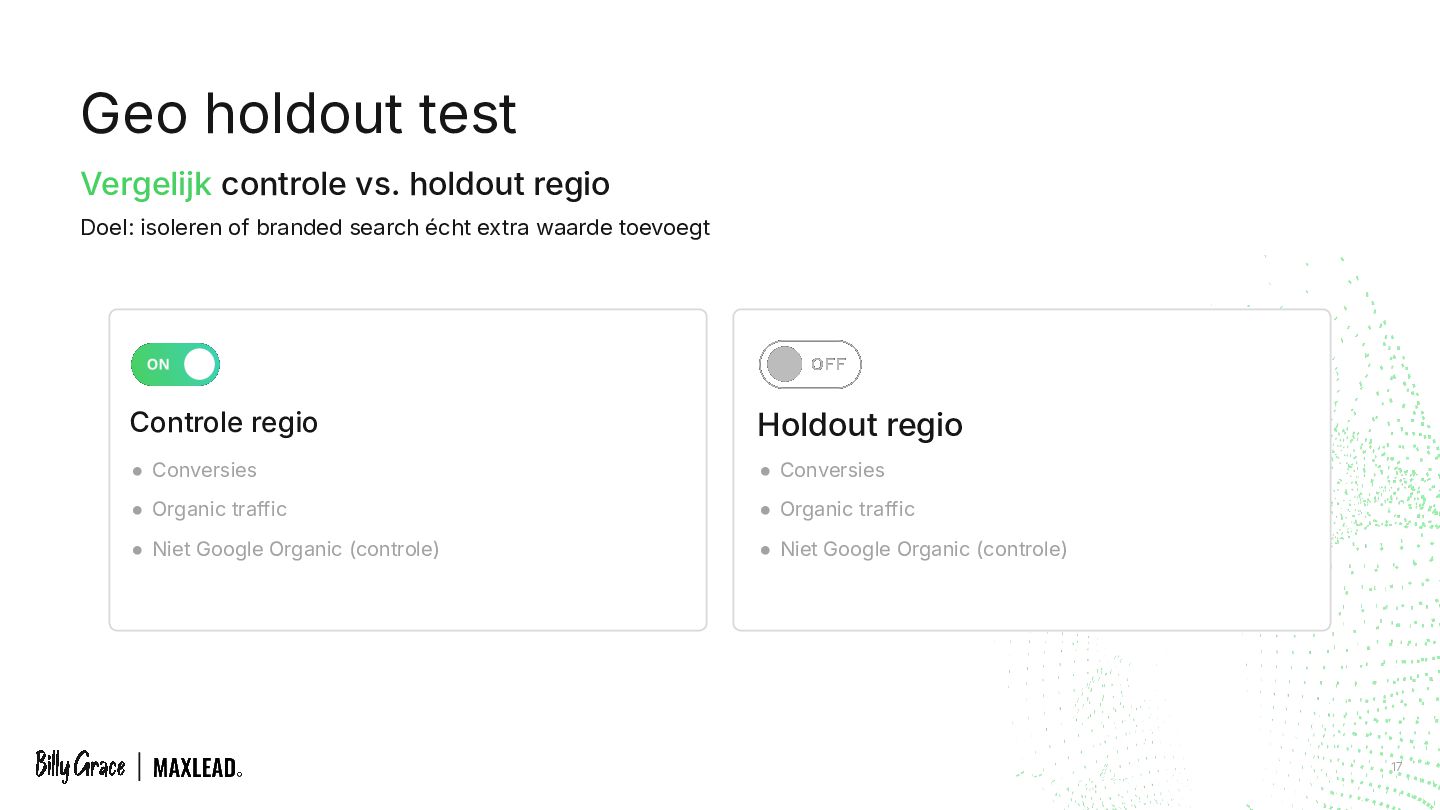This screenshot has height=810, width=1440.
Task: Select the "Controle regio" heading
Action: (224, 422)
